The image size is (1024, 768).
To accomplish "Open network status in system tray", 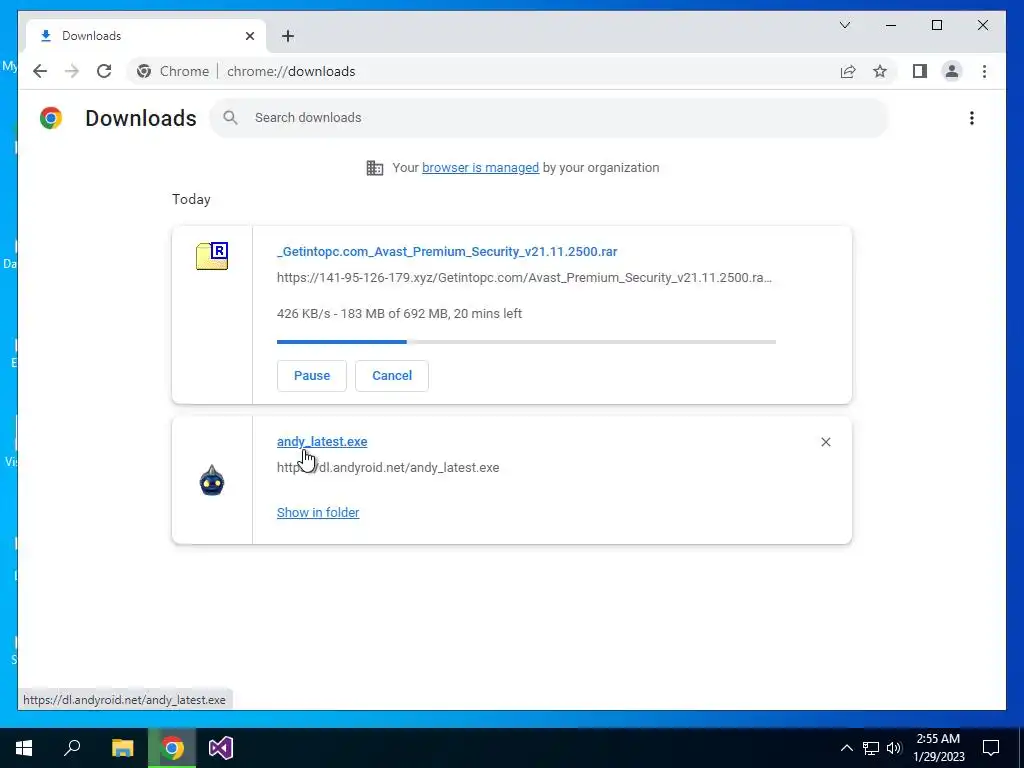I will coord(871,748).
